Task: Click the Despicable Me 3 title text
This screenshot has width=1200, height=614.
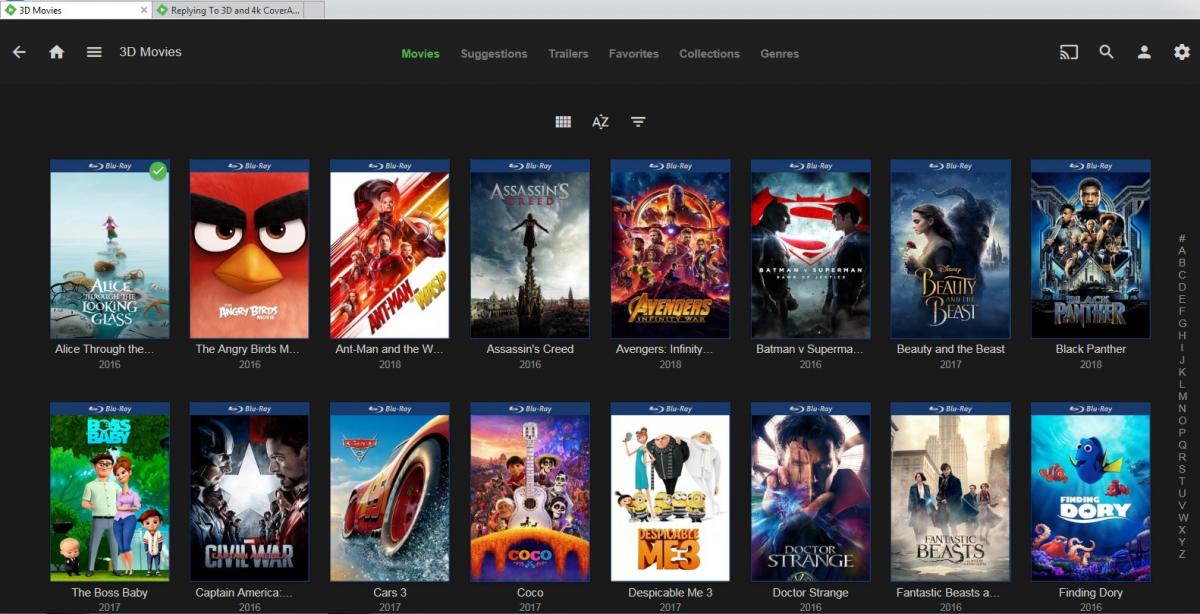Action: [x=670, y=593]
